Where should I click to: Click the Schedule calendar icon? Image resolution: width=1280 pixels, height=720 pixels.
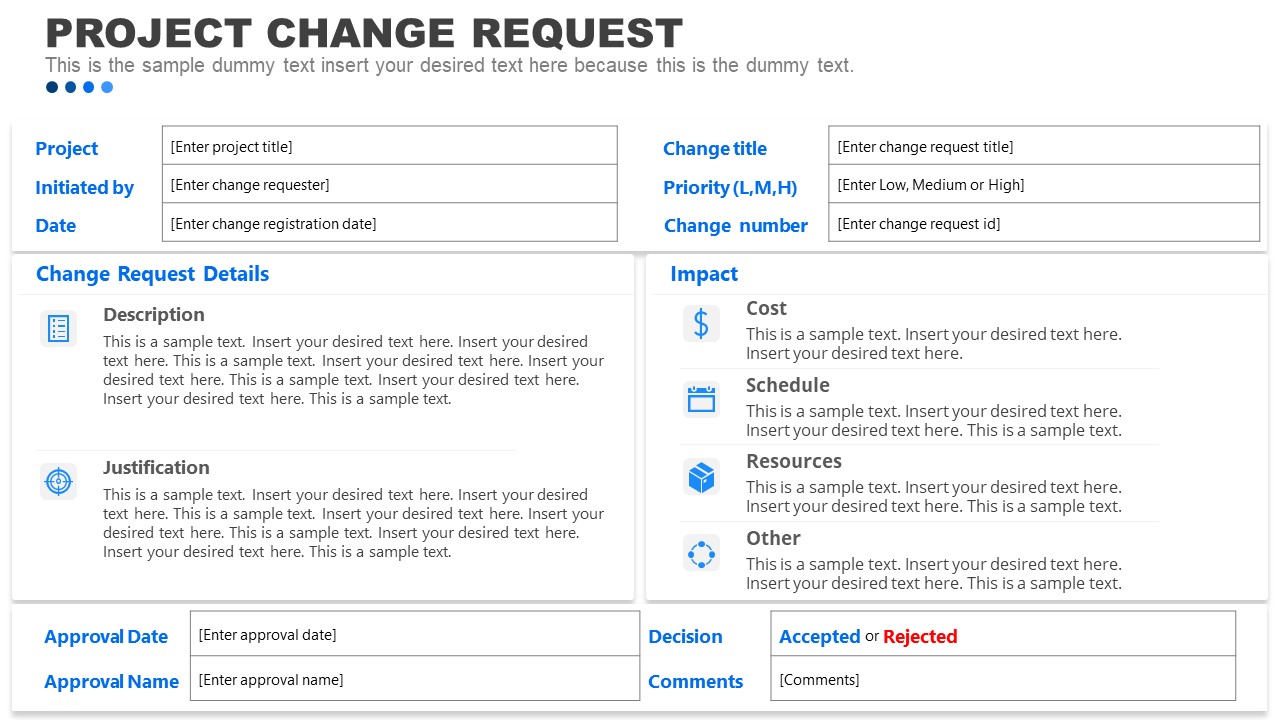[x=701, y=400]
